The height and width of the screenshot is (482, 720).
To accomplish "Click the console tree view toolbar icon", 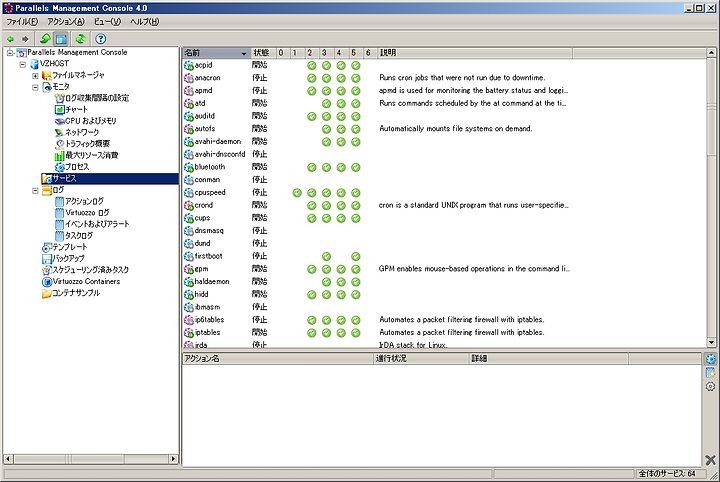I will point(61,39).
